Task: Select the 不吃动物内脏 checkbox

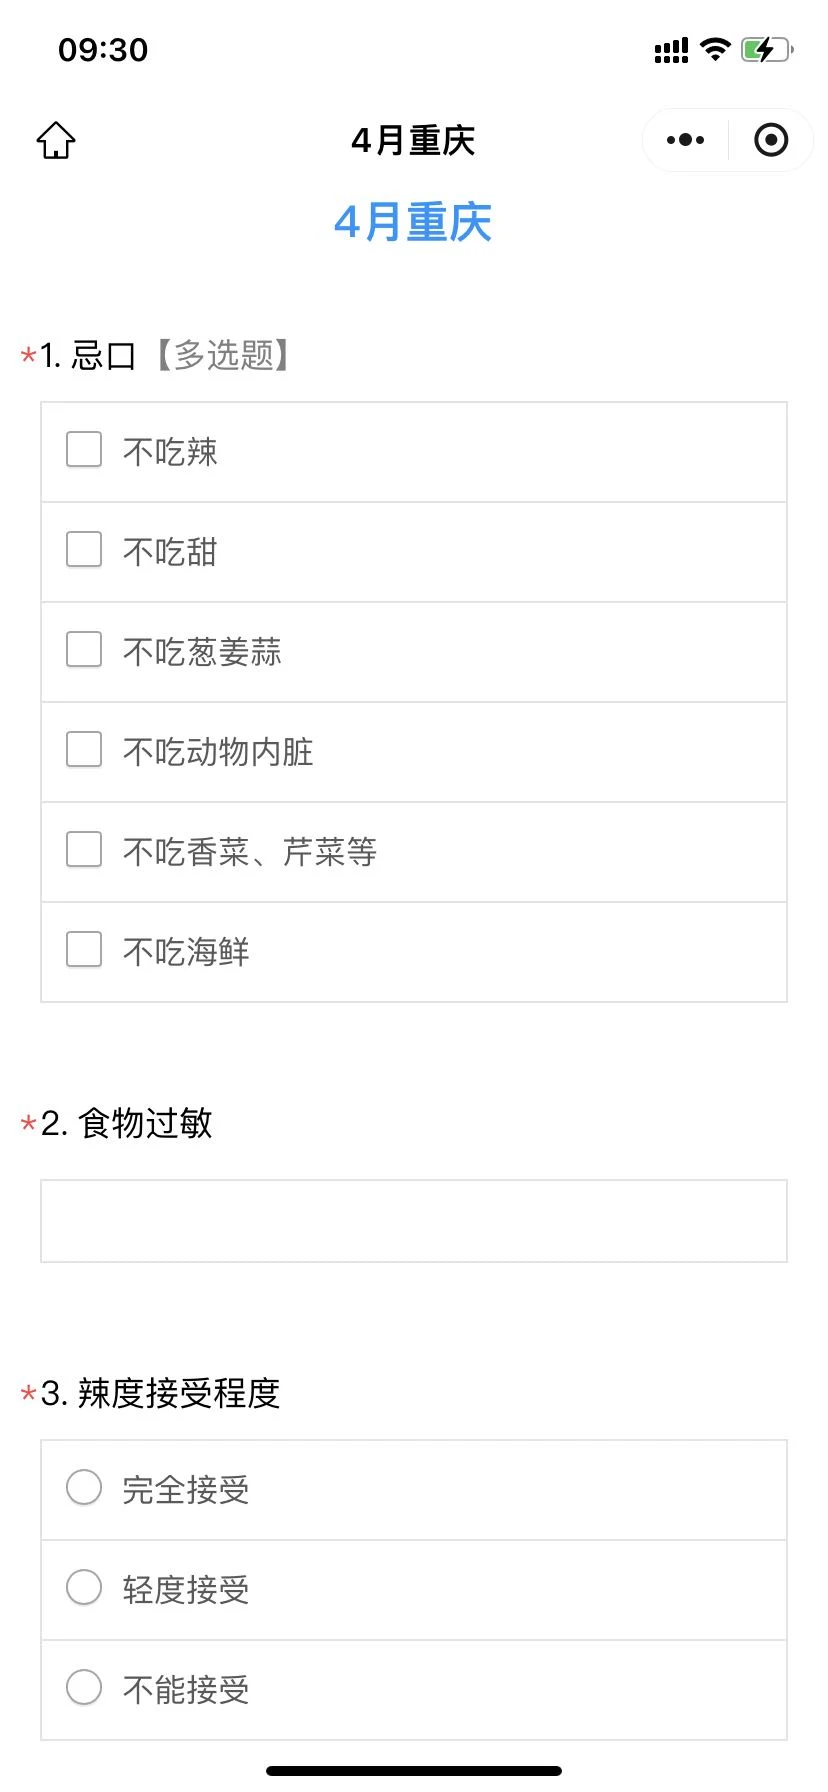Action: click(84, 750)
